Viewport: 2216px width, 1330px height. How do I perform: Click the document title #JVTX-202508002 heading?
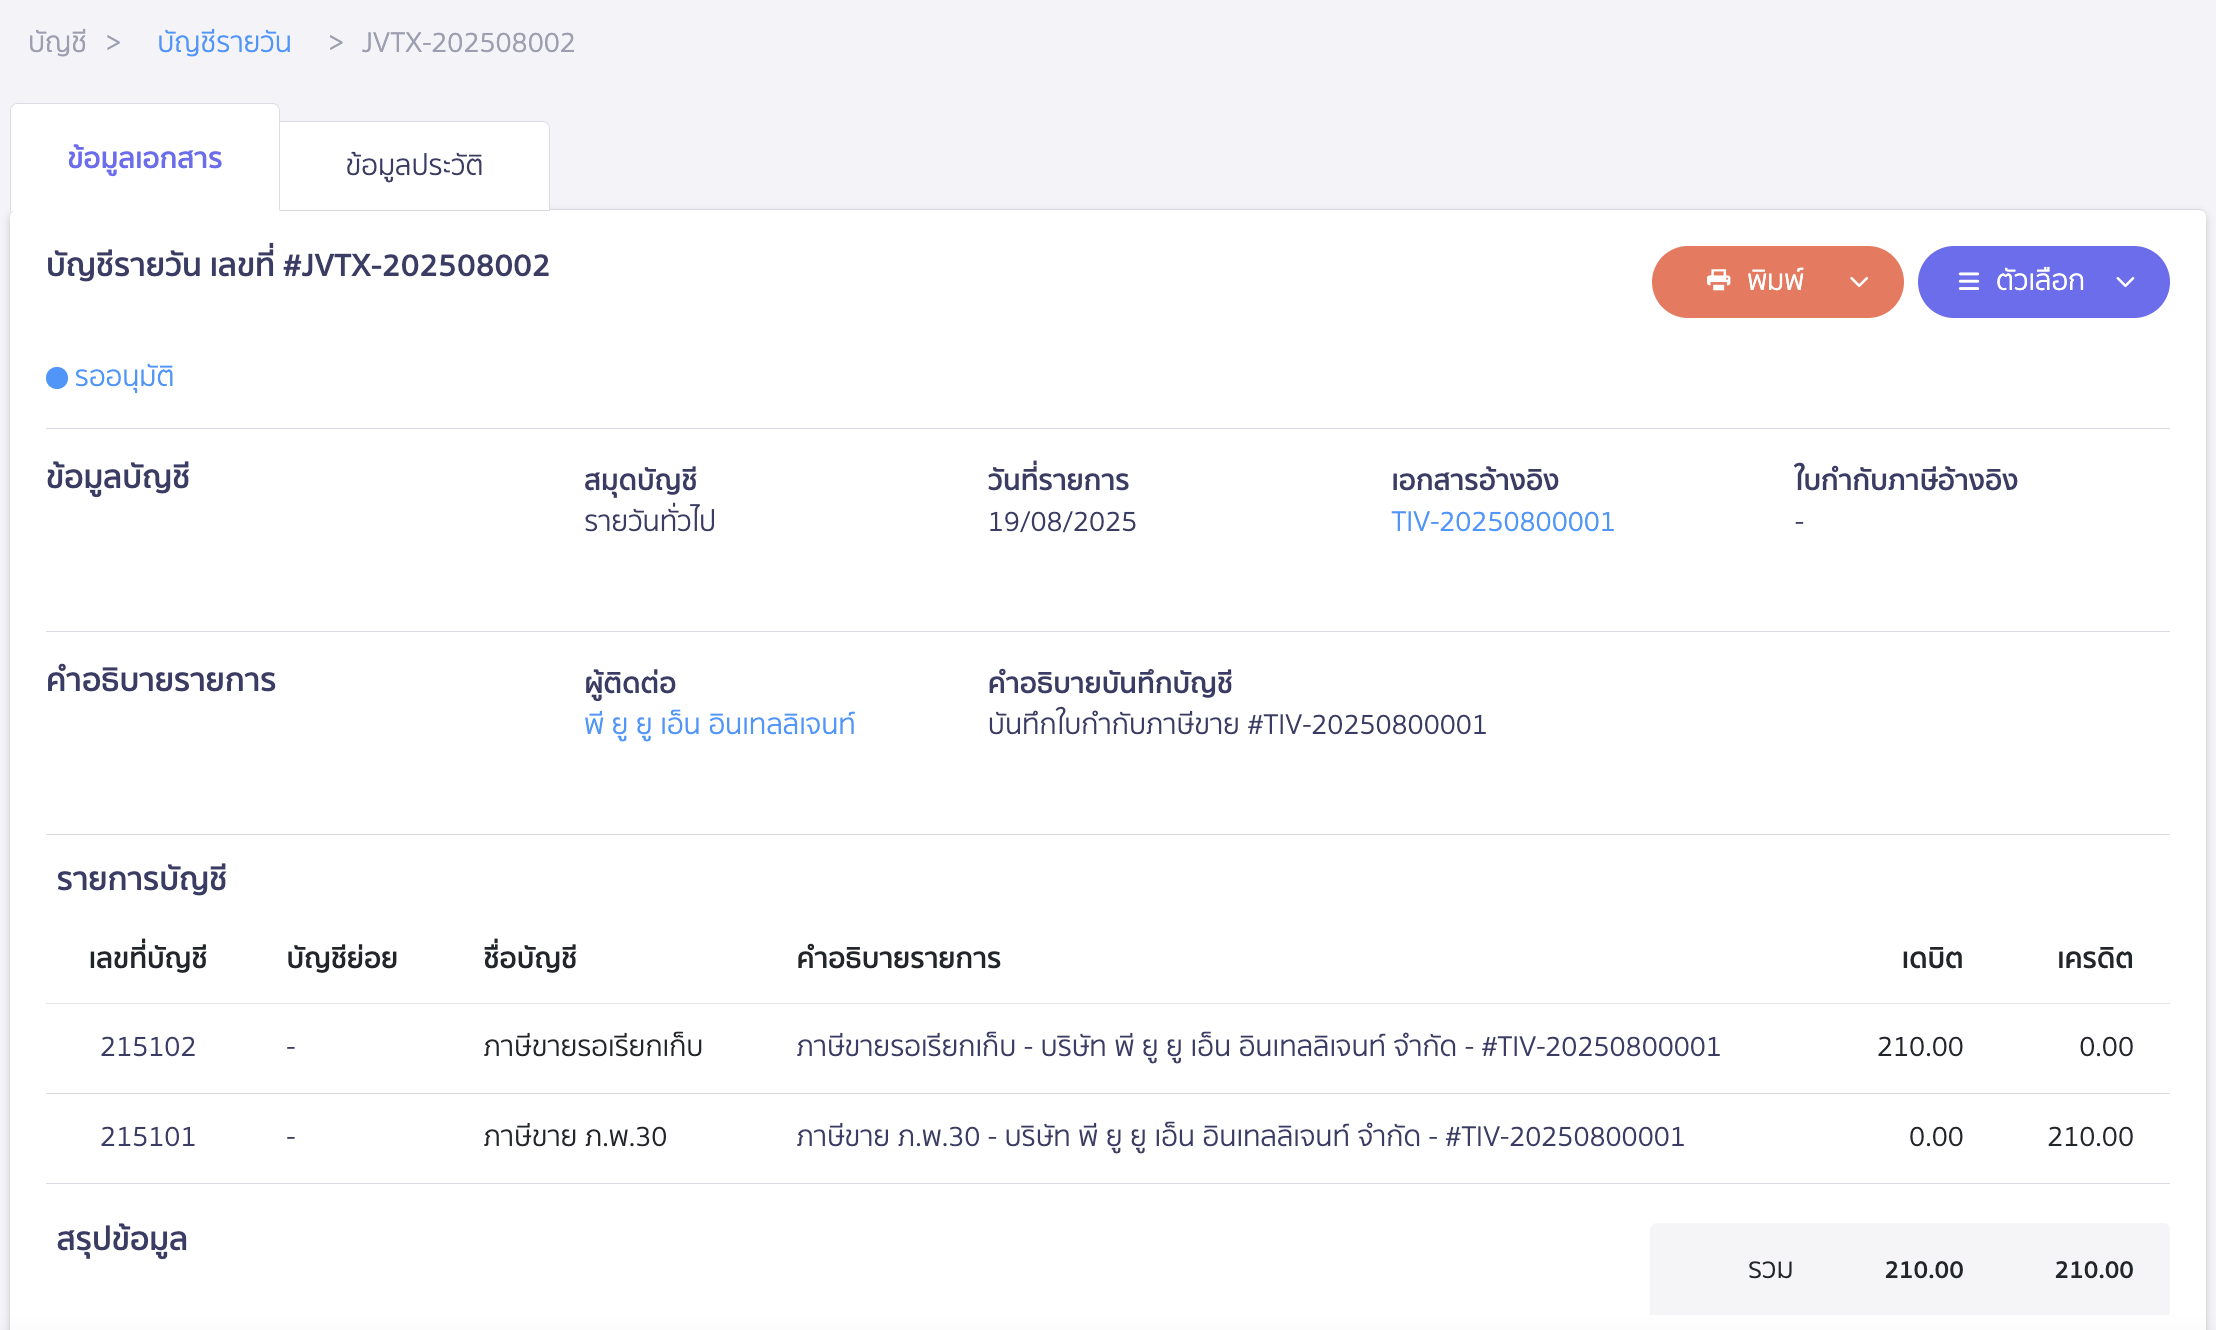pyautogui.click(x=298, y=266)
